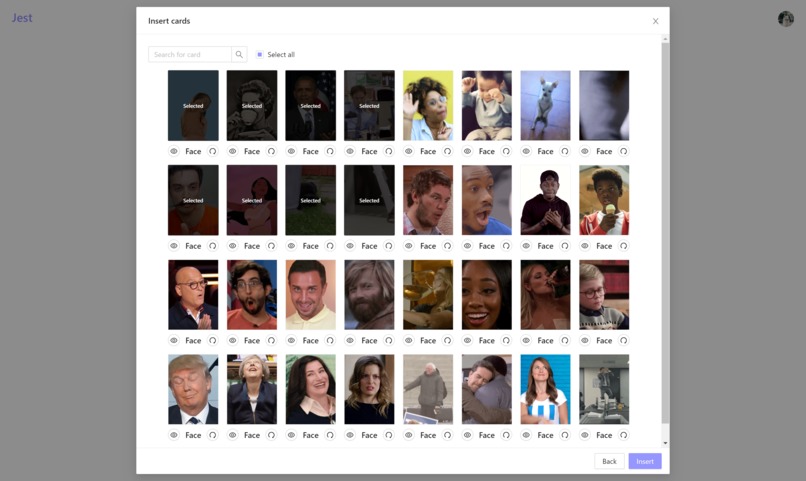Viewport: 806px width, 481px height.
Task: Open the user profile avatar
Action: click(785, 18)
